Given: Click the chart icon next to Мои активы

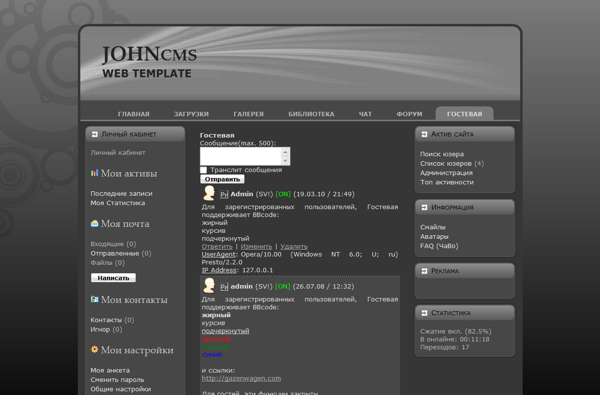Looking at the screenshot, I should pos(95,173).
